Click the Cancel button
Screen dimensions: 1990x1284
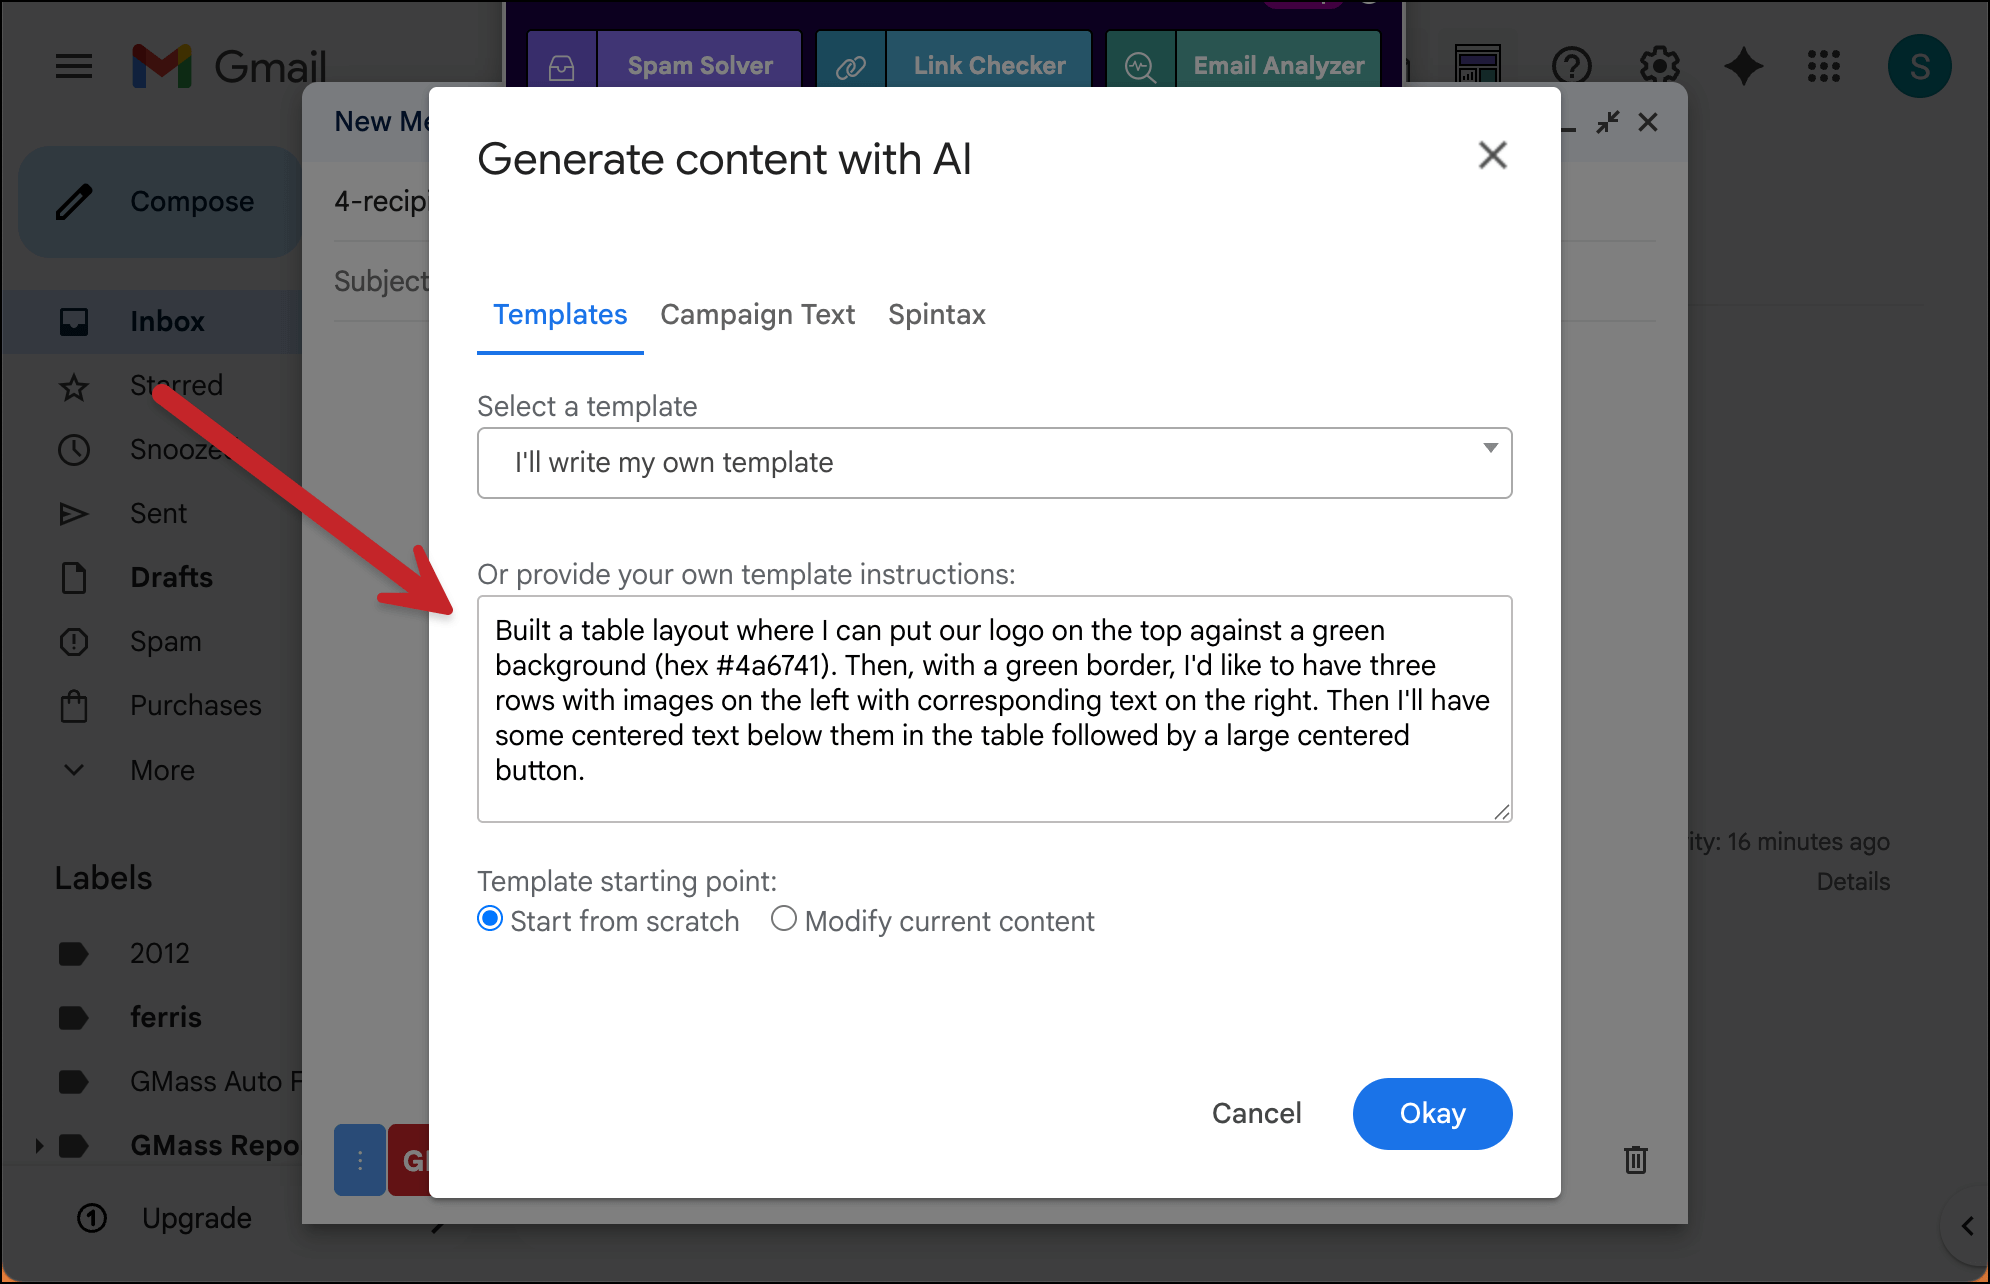tap(1256, 1113)
